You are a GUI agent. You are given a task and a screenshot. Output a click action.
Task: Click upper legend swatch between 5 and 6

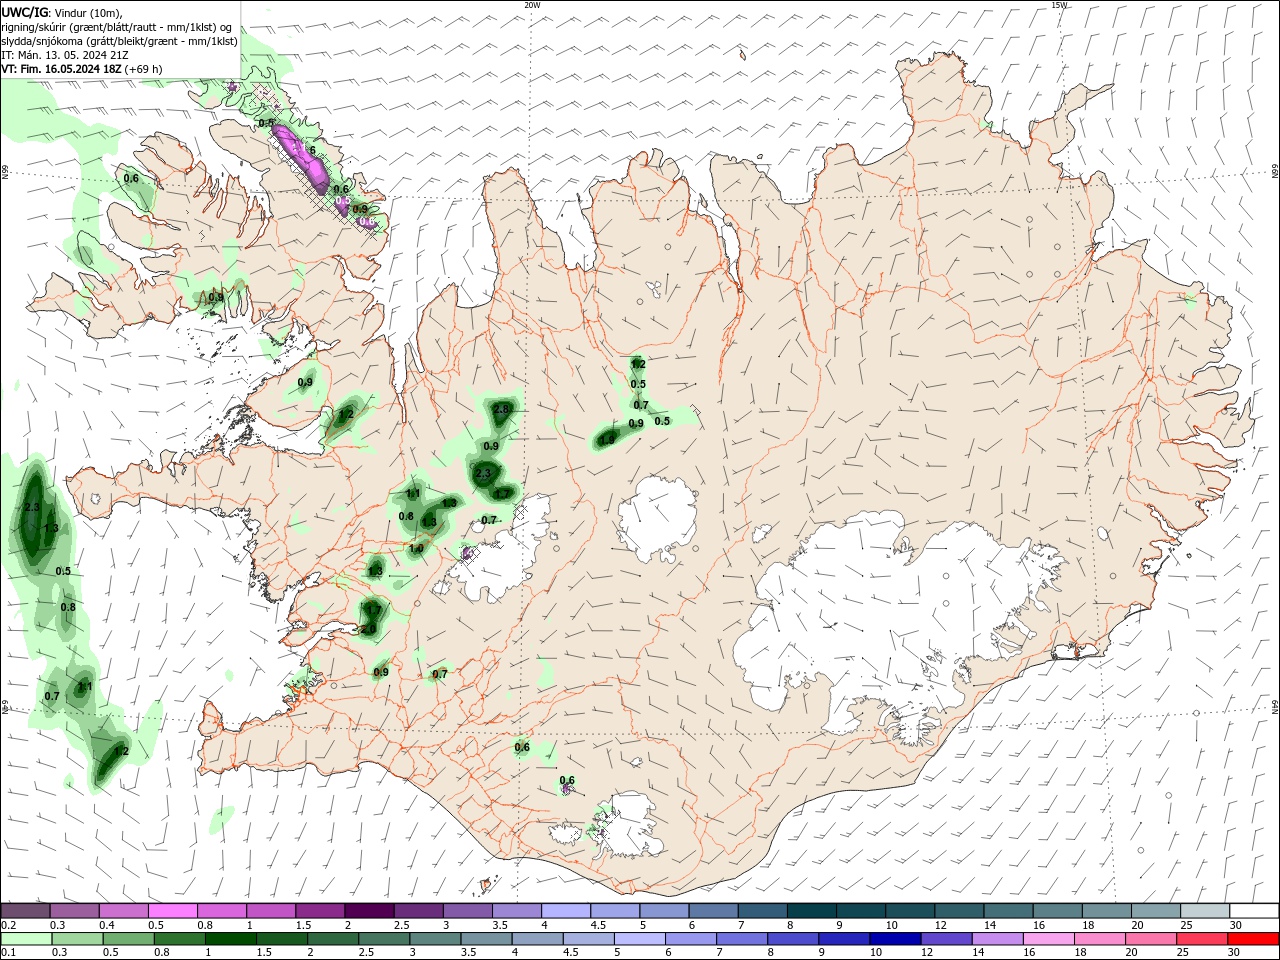pyautogui.click(x=663, y=910)
